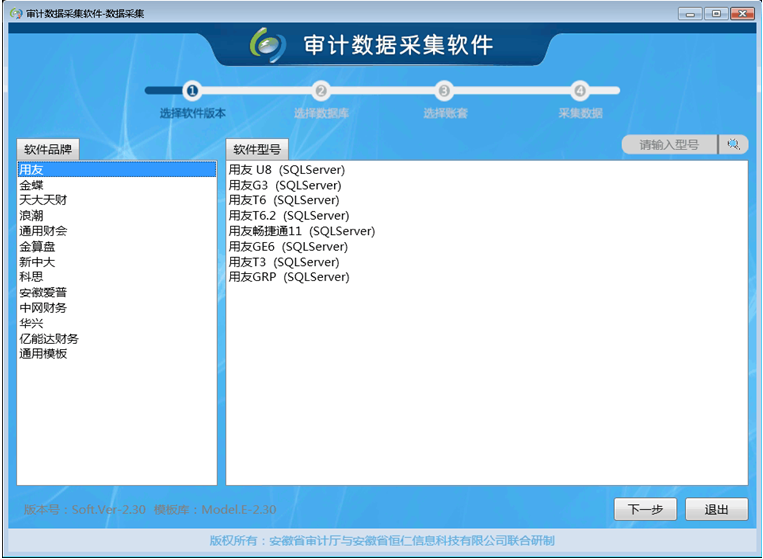Select 通用财会 brand

[117, 231]
